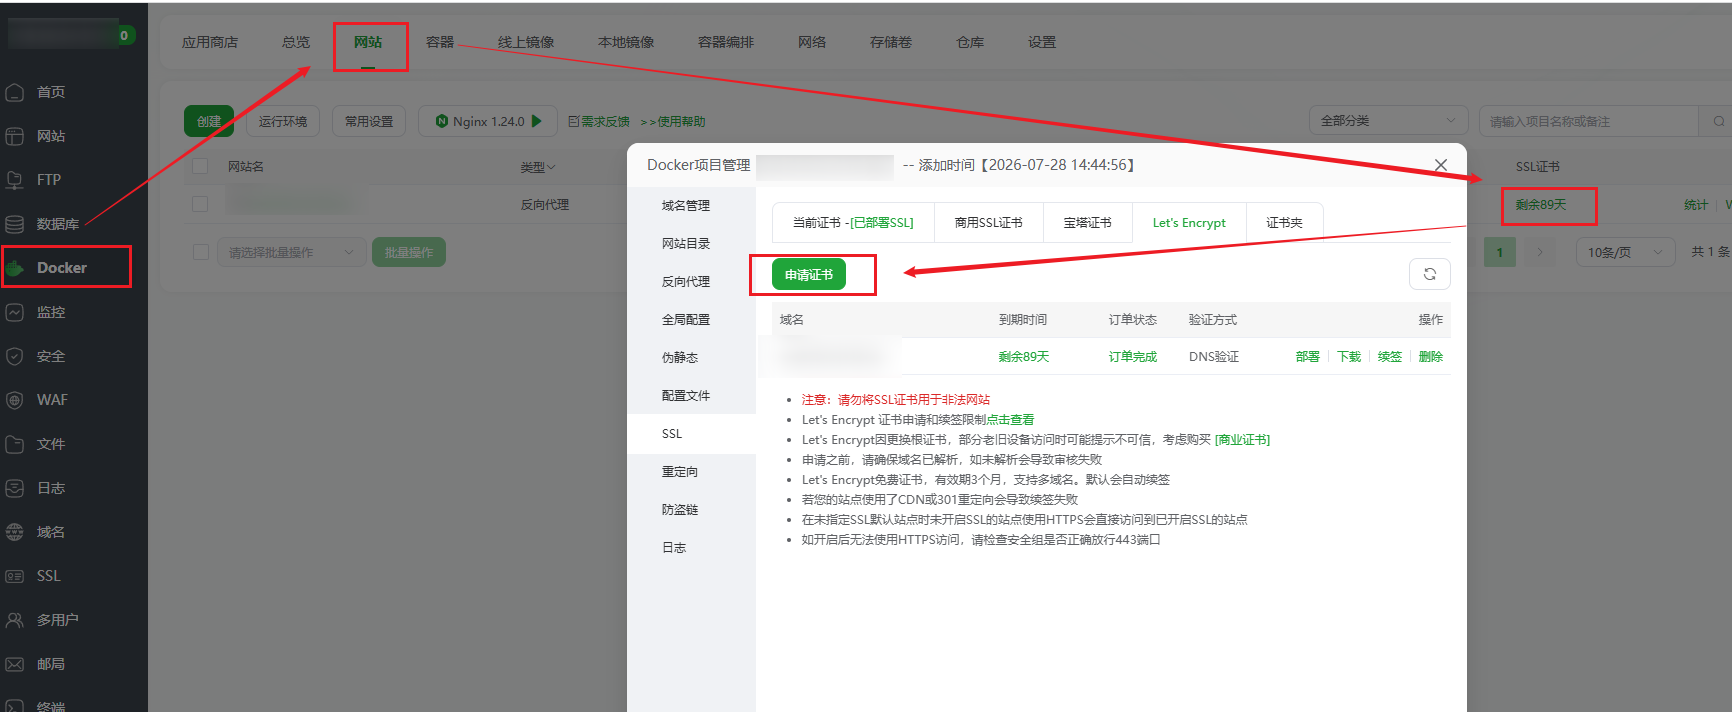1732x712 pixels.
Task: Click the 请输入项目名称或备注 search field
Action: (x=1588, y=121)
